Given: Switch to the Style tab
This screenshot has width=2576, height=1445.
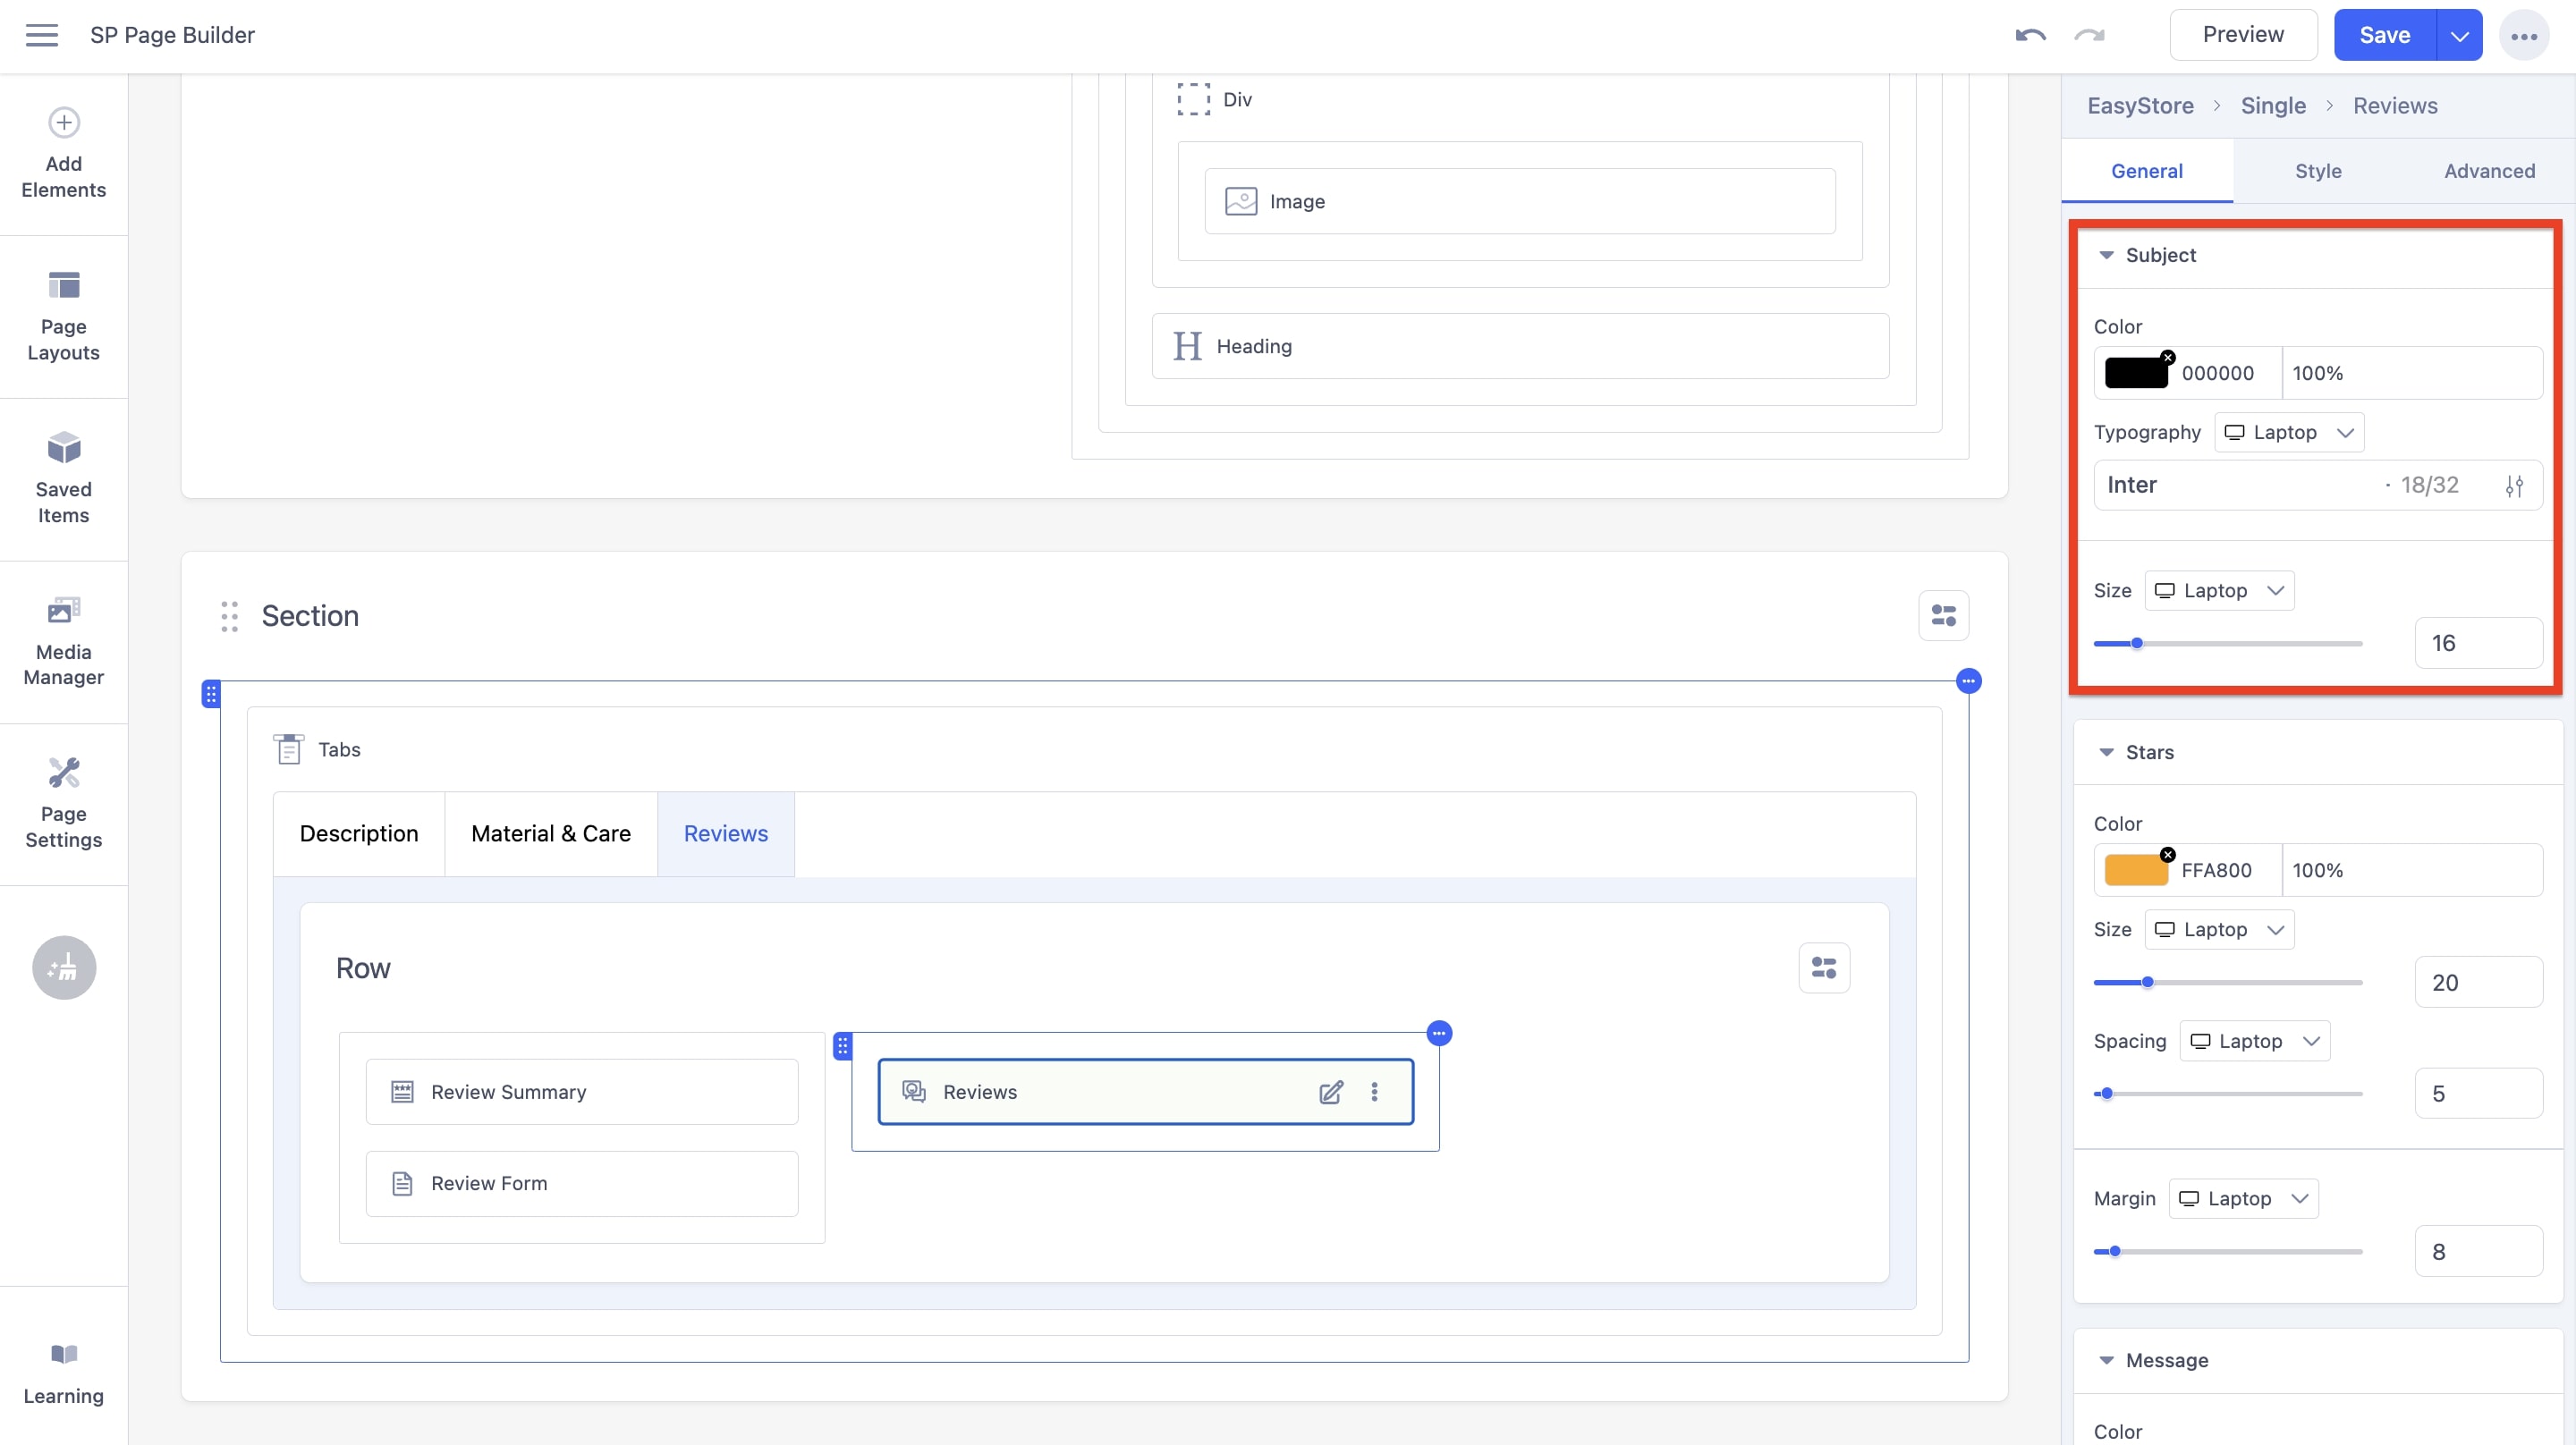Looking at the screenshot, I should (x=2318, y=171).
